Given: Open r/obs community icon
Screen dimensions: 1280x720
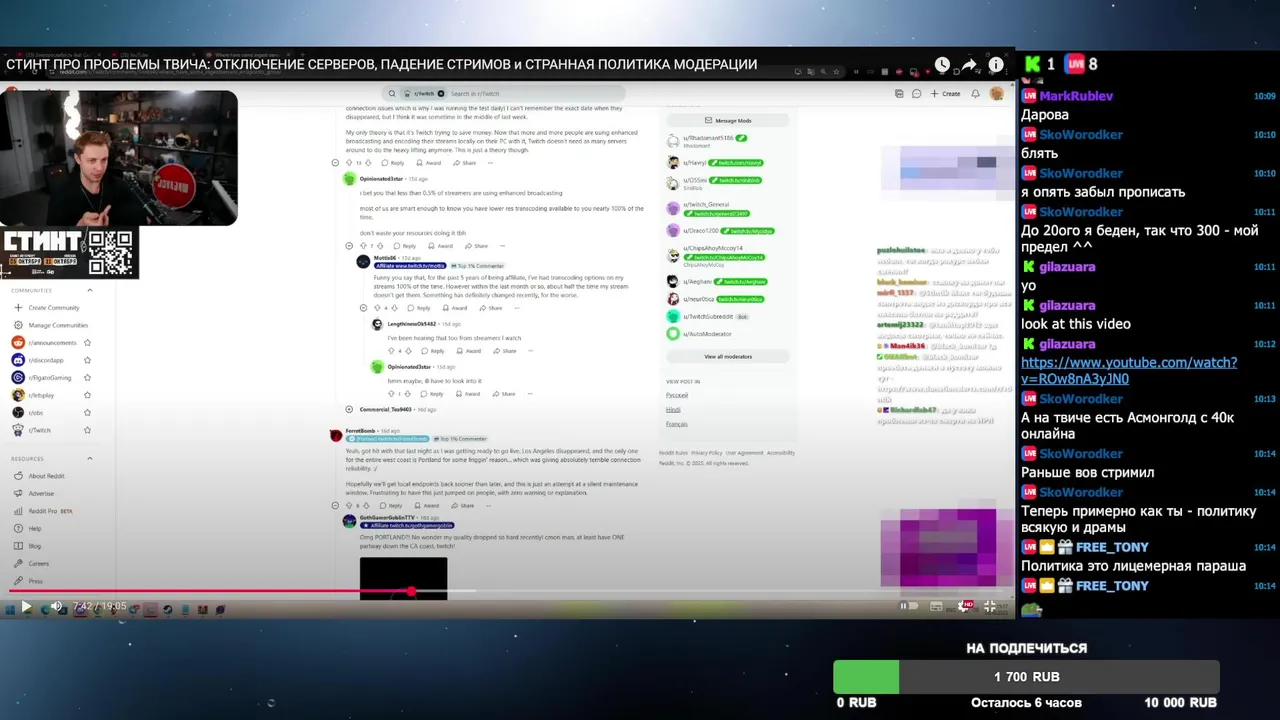Looking at the screenshot, I should point(18,412).
